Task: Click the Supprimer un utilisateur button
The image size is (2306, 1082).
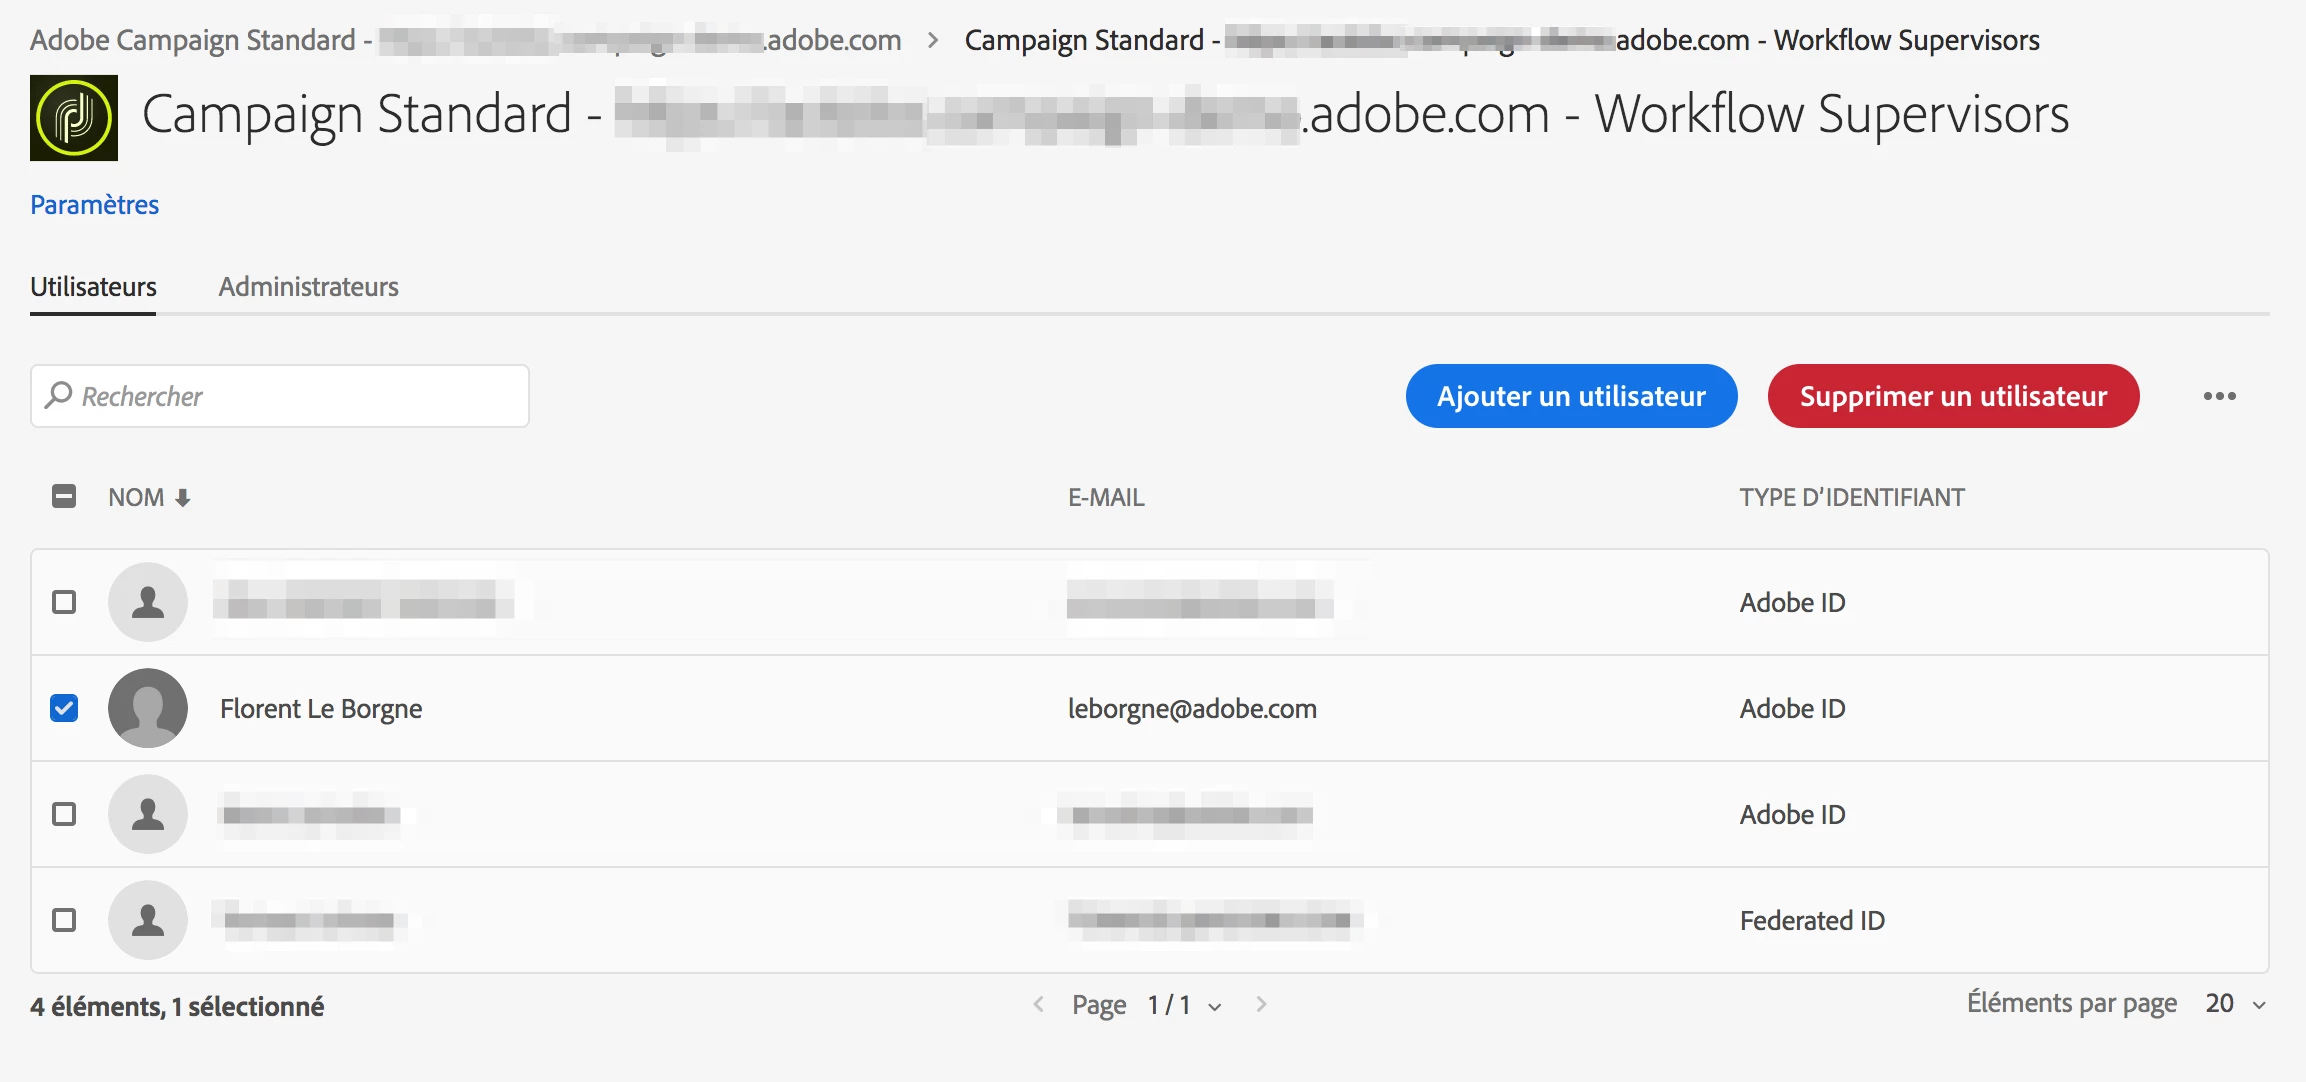Action: [x=1953, y=396]
